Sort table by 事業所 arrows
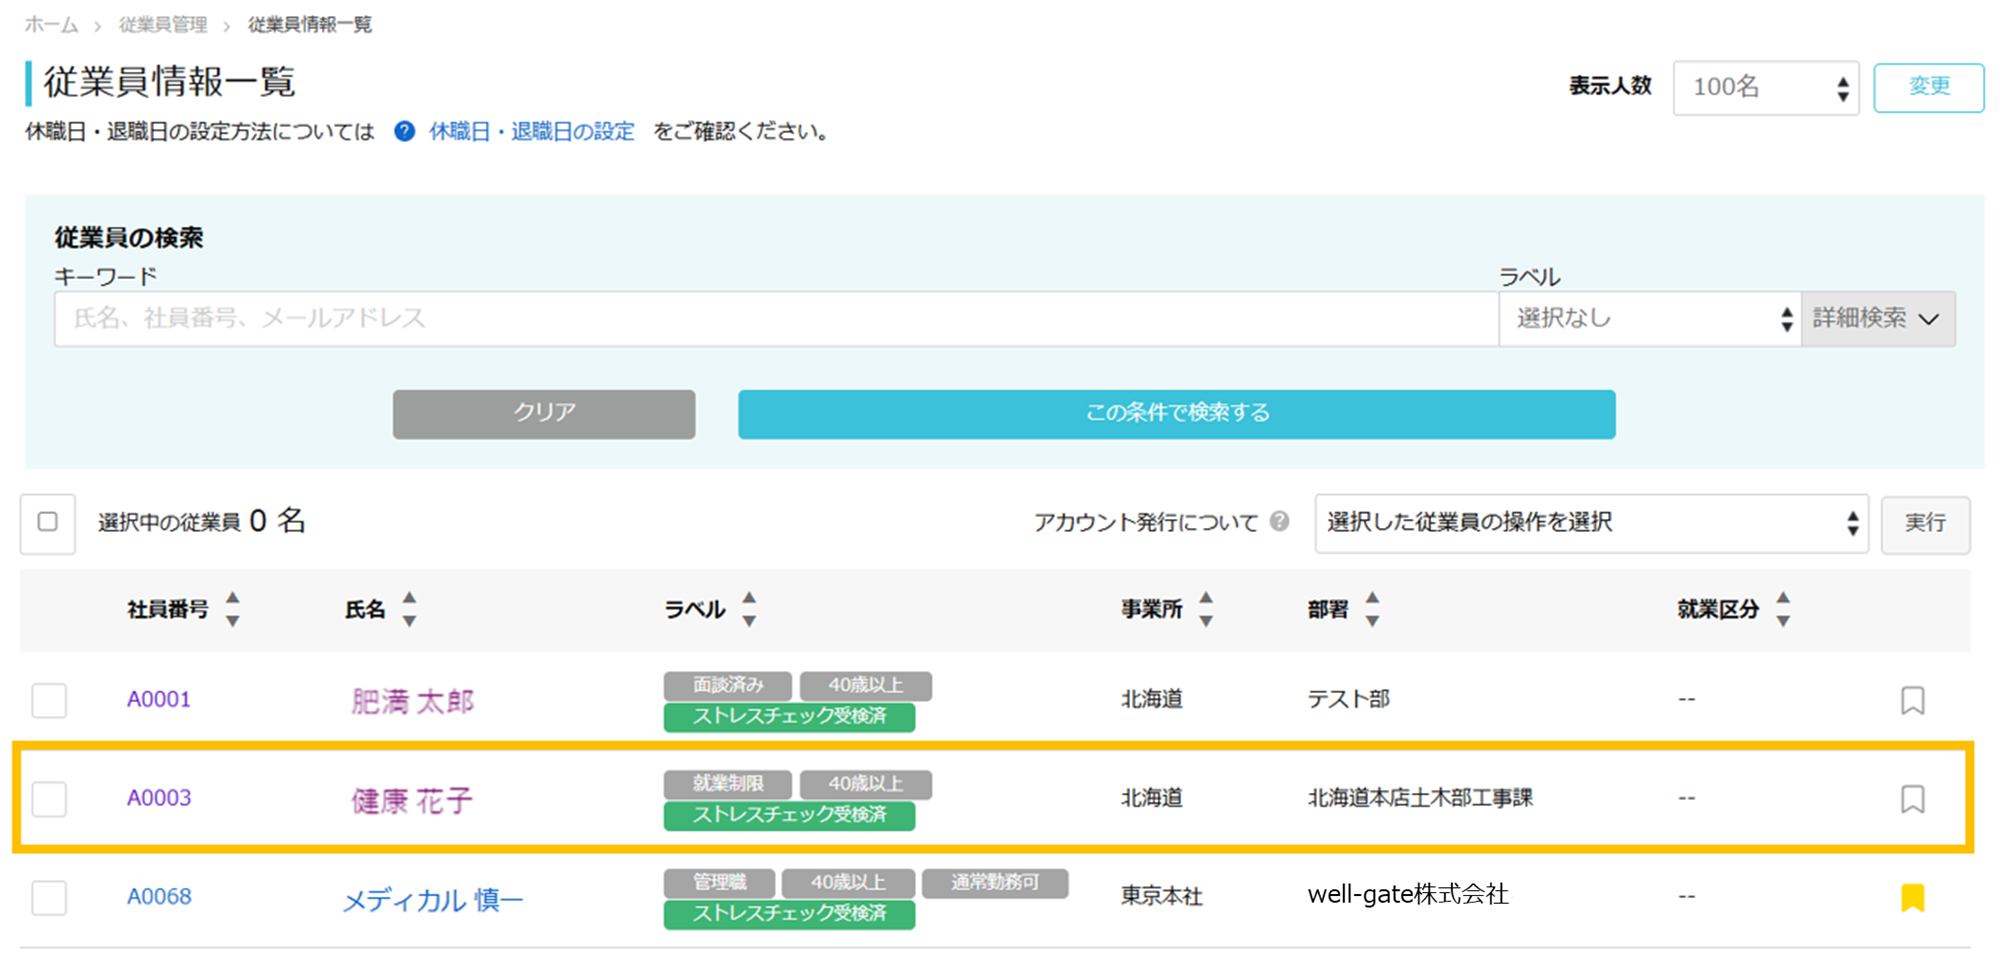The height and width of the screenshot is (953, 2000). click(x=1206, y=609)
